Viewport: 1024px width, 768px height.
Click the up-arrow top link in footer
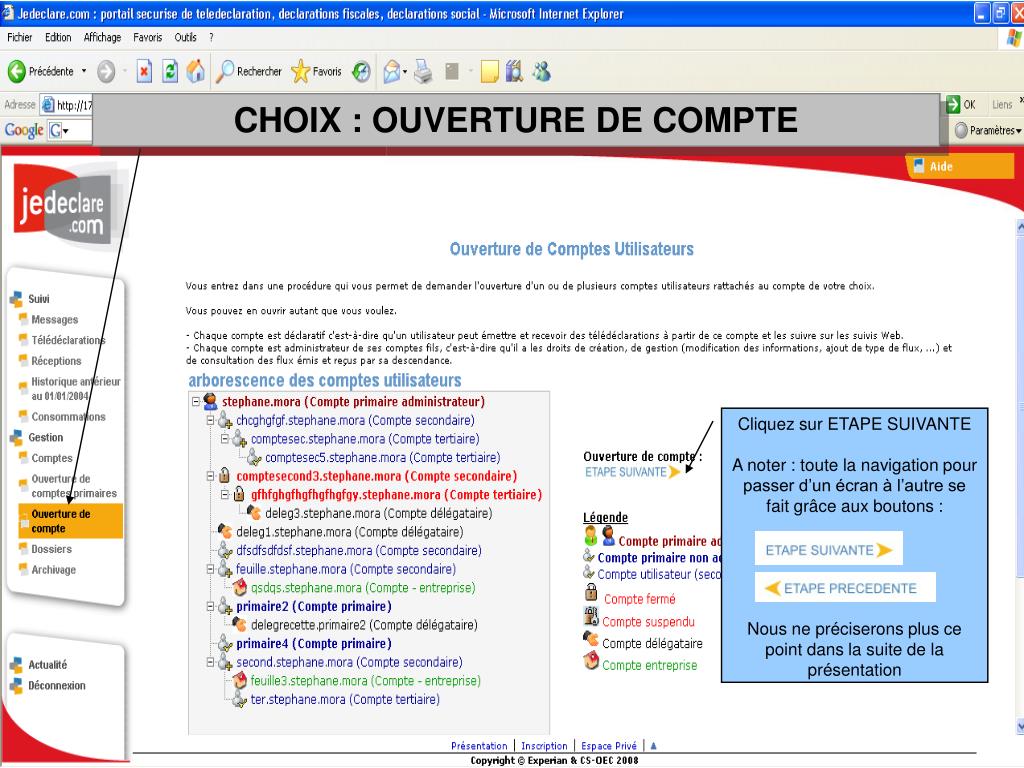tap(654, 746)
